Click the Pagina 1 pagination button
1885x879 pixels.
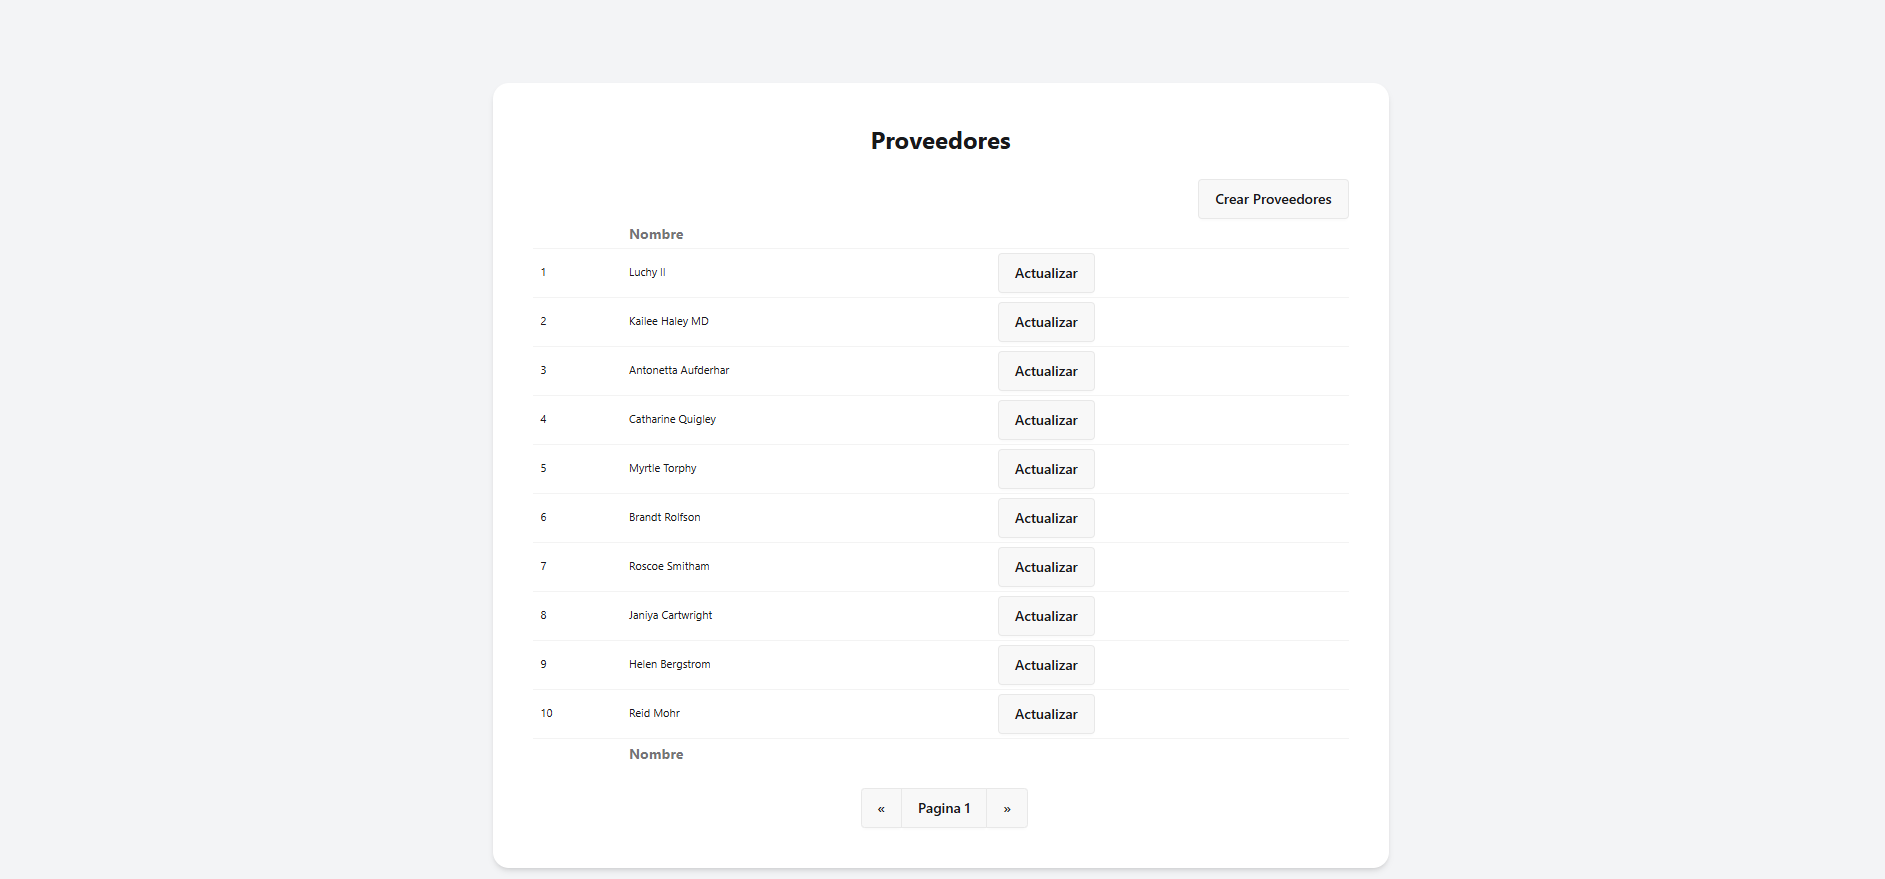944,808
